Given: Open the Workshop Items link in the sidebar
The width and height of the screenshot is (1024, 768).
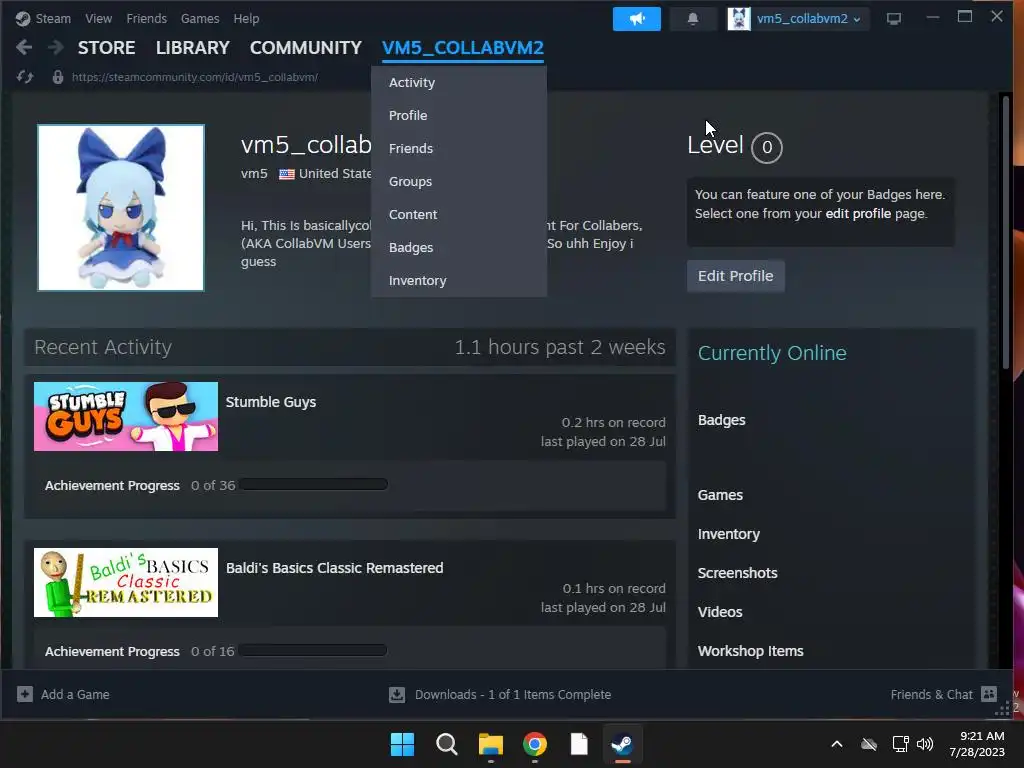Looking at the screenshot, I should [x=750, y=651].
